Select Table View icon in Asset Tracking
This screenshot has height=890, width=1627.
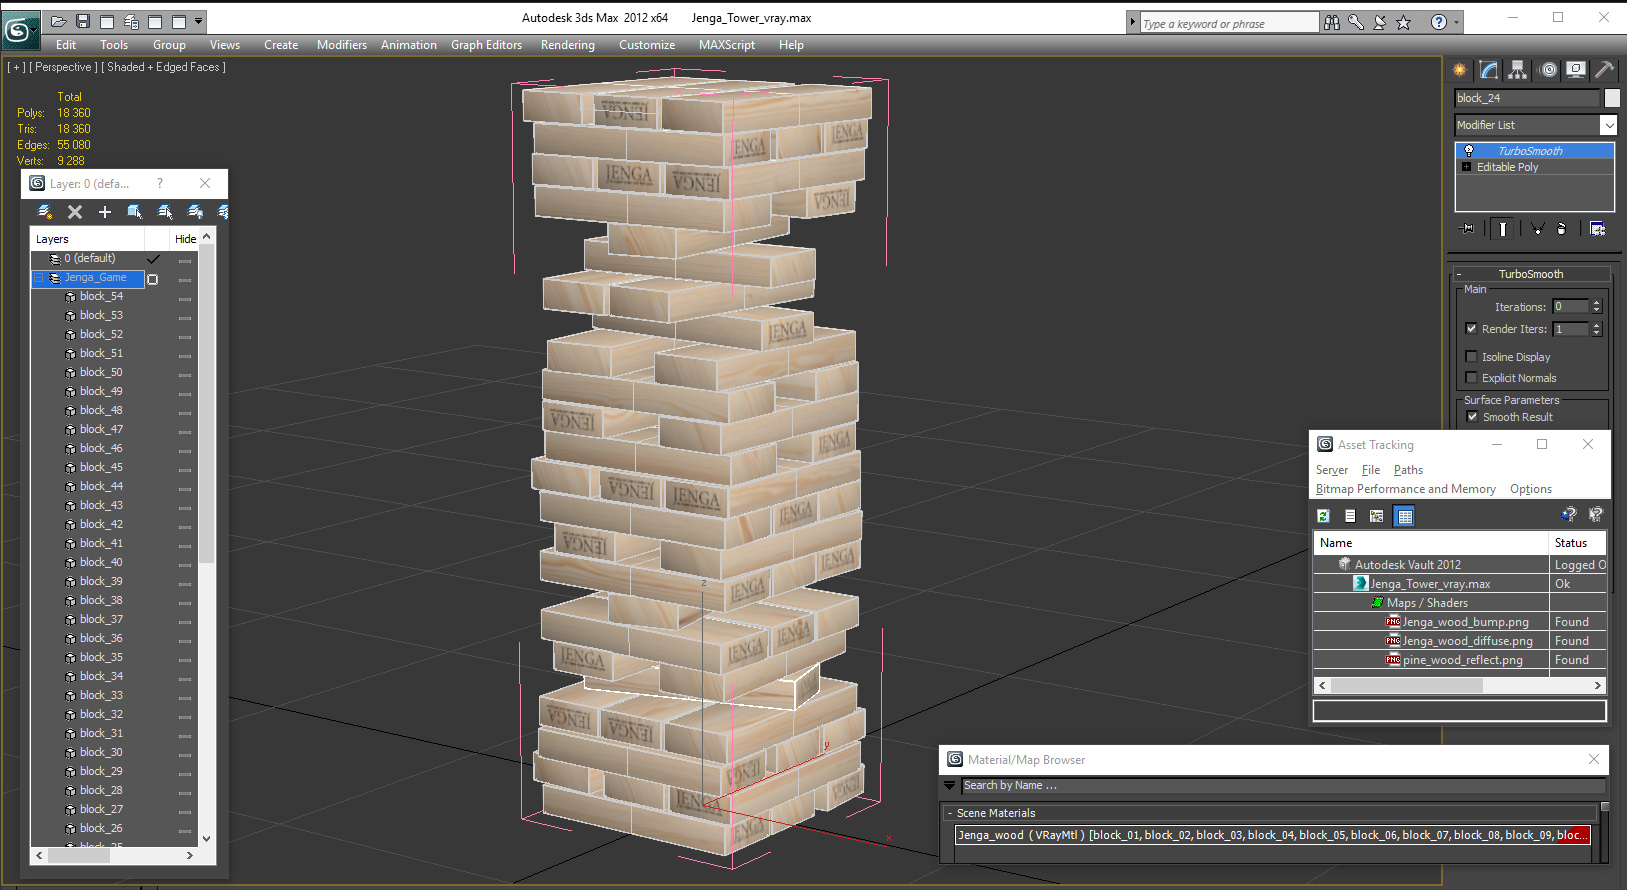point(1405,516)
